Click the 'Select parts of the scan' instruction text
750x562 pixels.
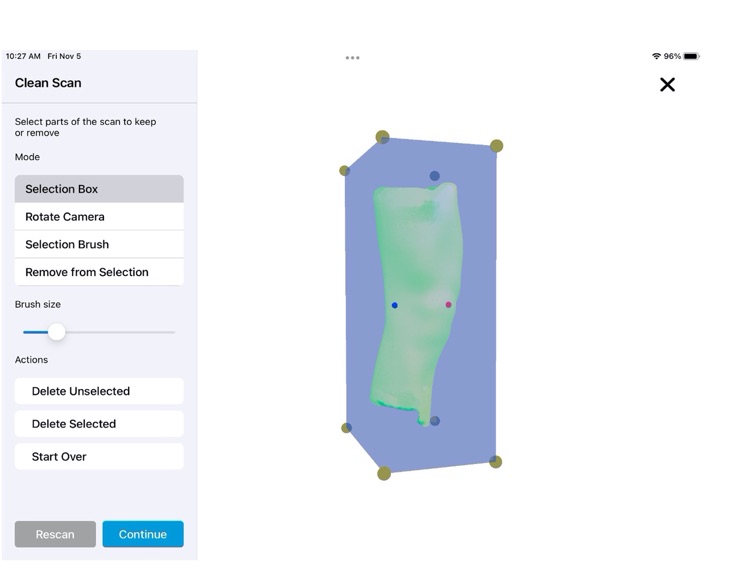click(86, 127)
